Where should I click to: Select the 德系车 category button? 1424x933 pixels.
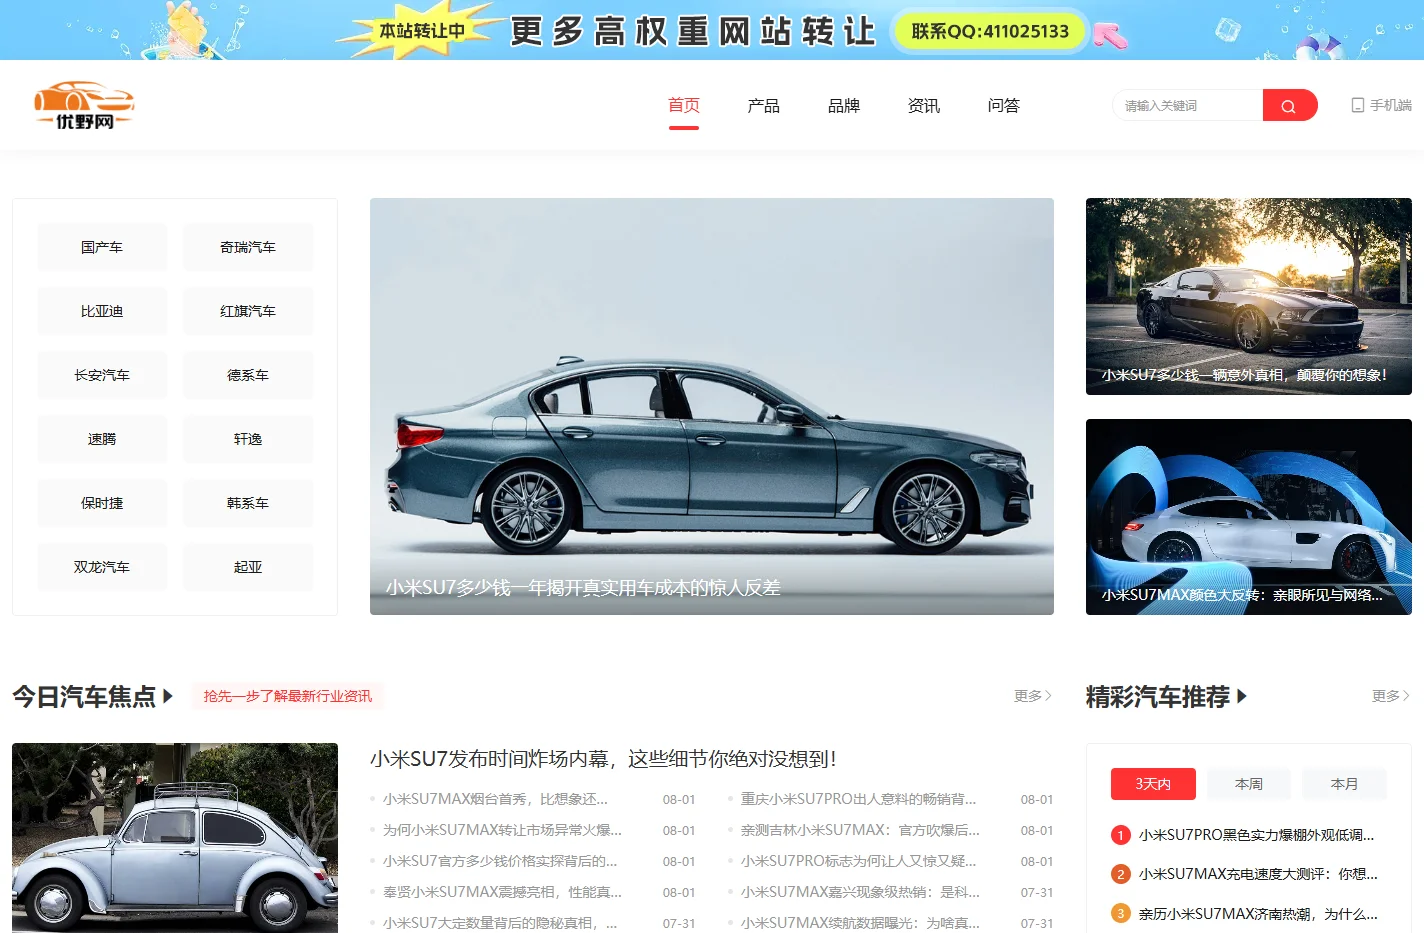[x=248, y=375]
